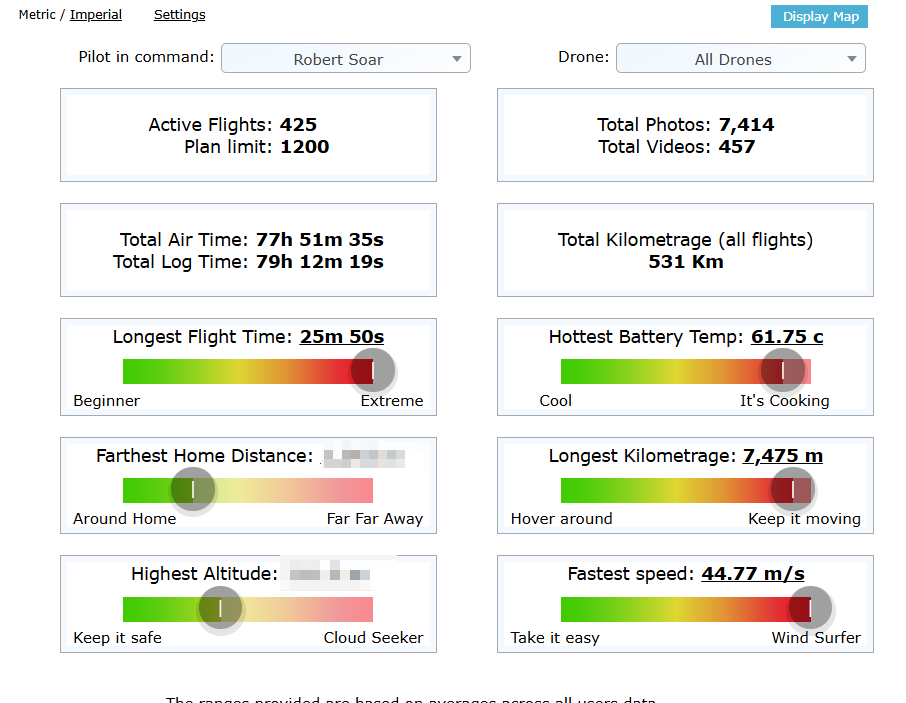Click the Pilot dropdown arrow icon
Image resolution: width=906 pixels, height=703 pixels.
click(456, 59)
